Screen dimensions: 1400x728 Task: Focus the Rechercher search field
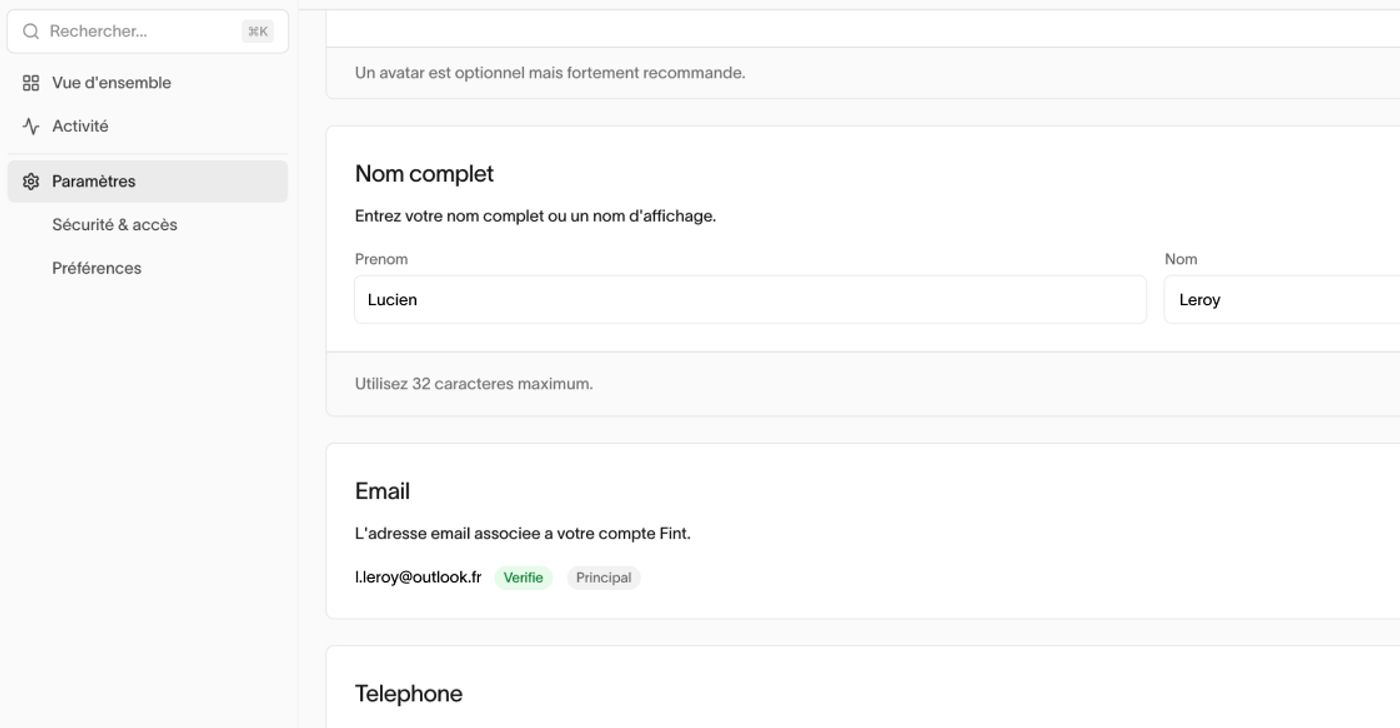[148, 32]
